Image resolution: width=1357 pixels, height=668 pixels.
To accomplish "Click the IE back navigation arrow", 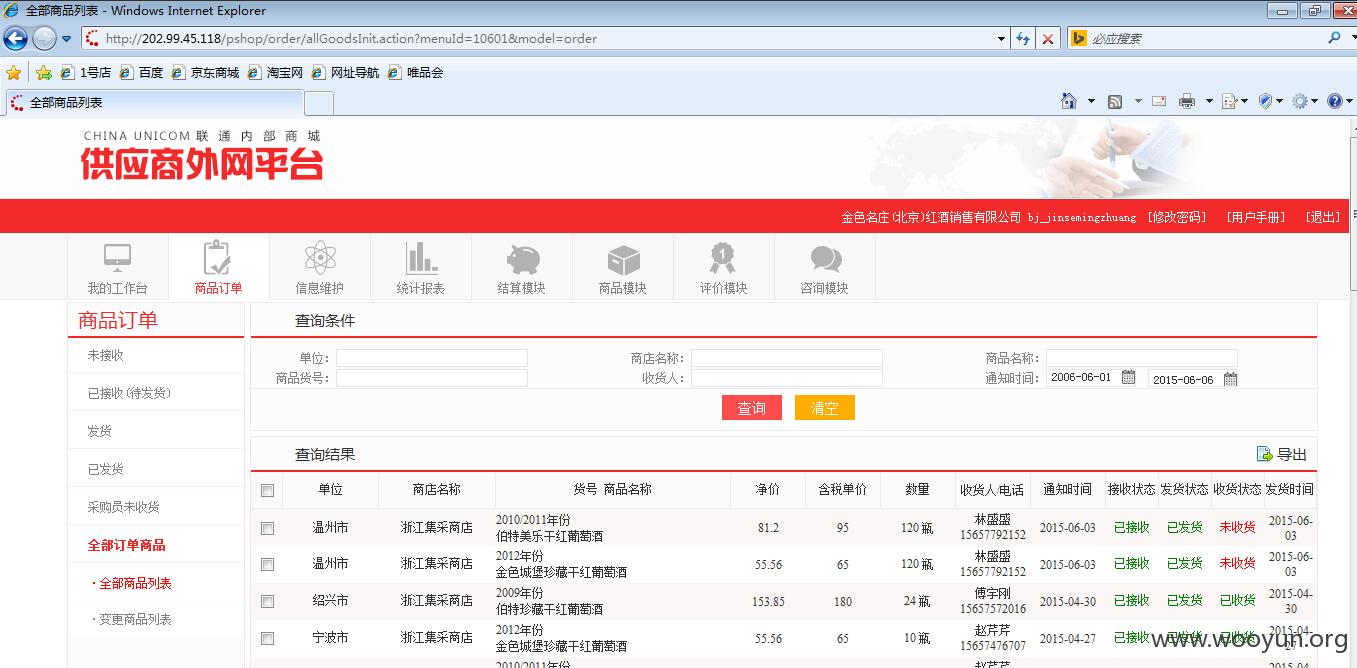I will (x=15, y=39).
